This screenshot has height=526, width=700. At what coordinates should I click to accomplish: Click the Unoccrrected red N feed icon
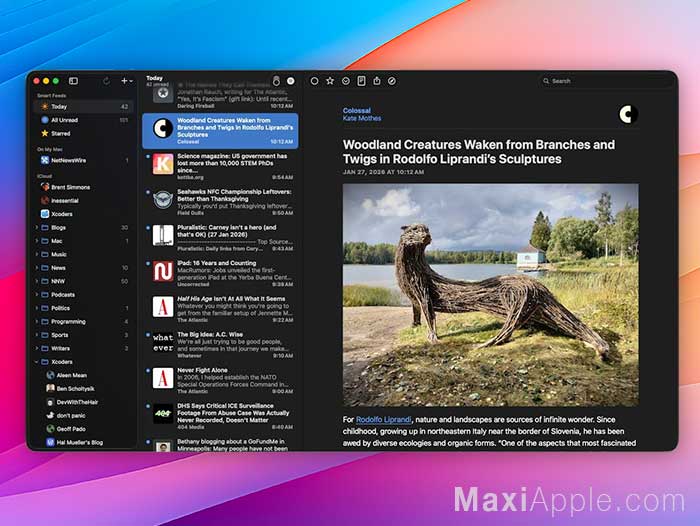(x=163, y=271)
